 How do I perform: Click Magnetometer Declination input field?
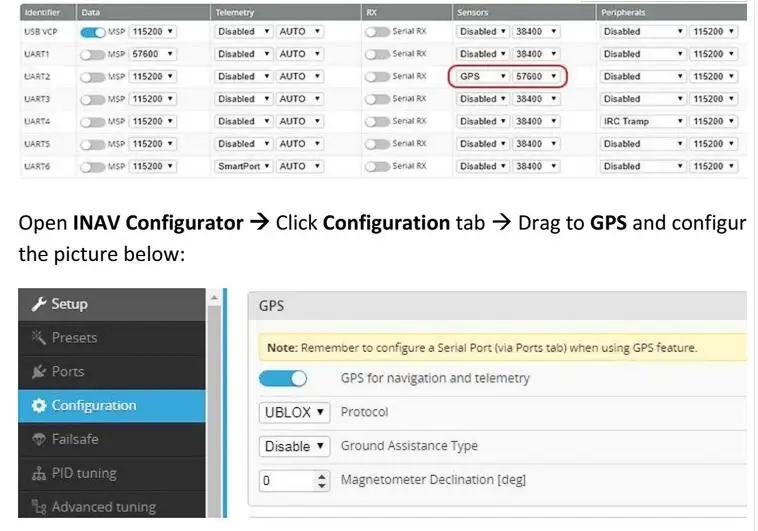[294, 481]
